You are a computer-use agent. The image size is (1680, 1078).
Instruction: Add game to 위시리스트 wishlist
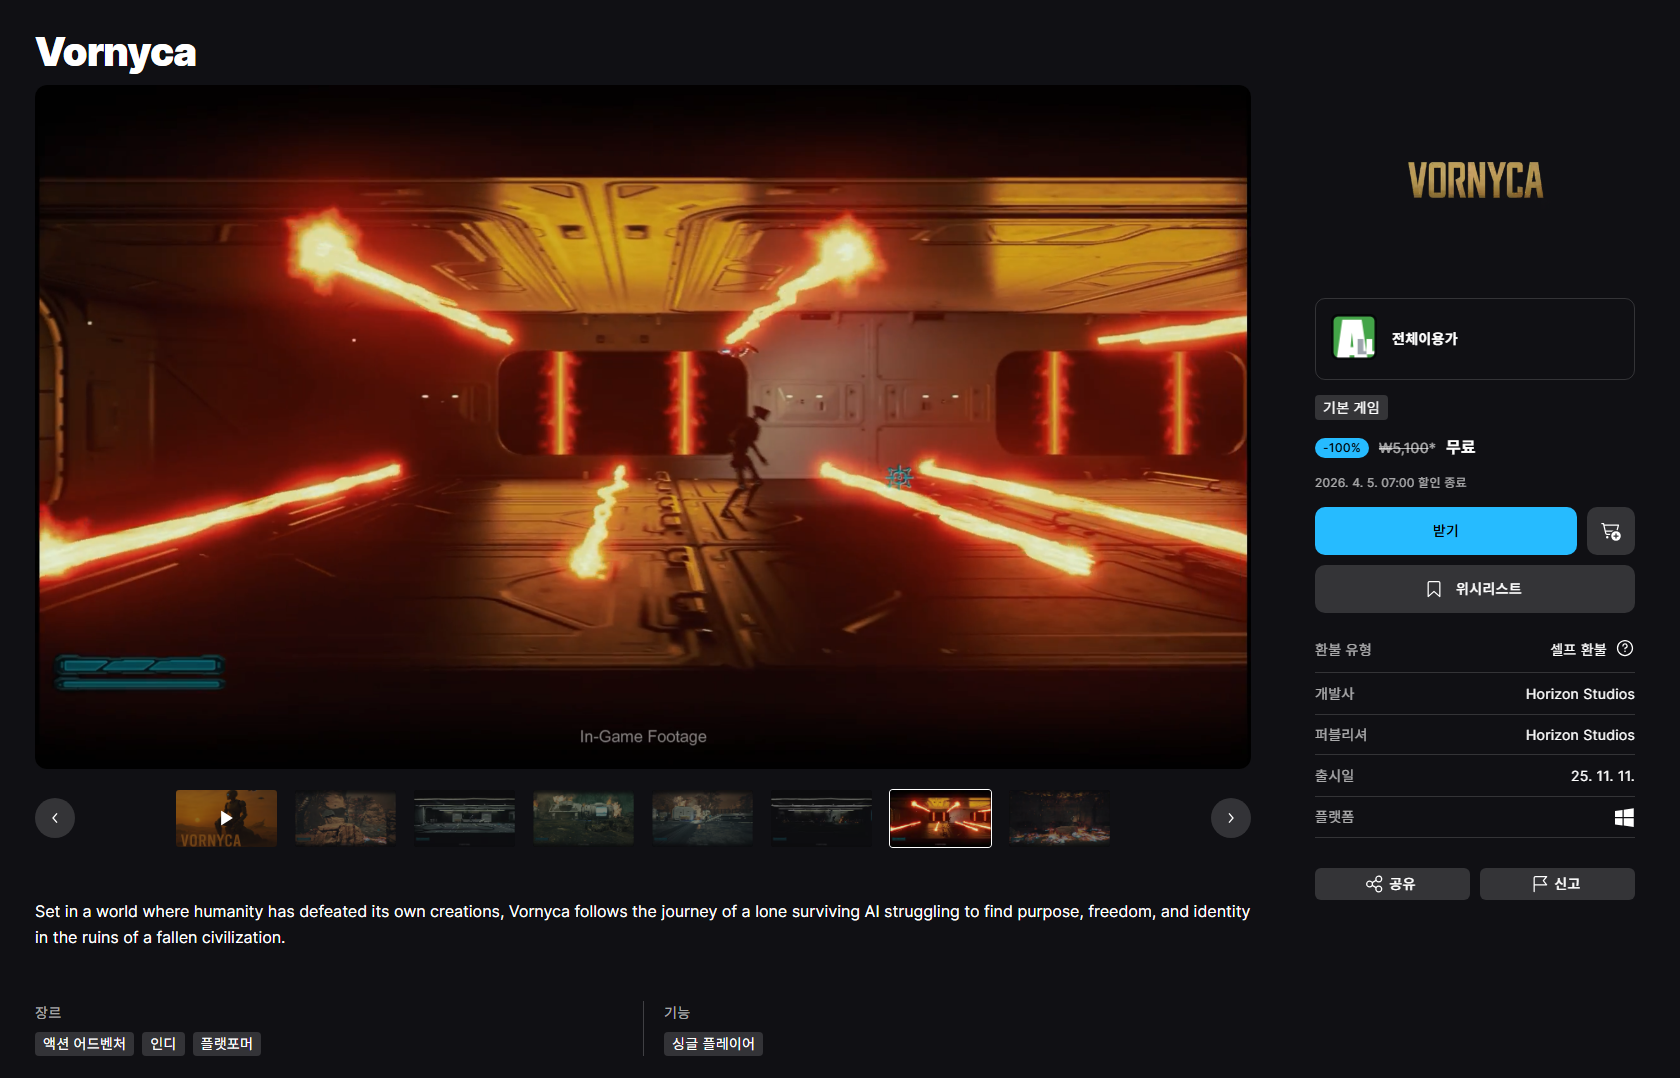click(1474, 589)
